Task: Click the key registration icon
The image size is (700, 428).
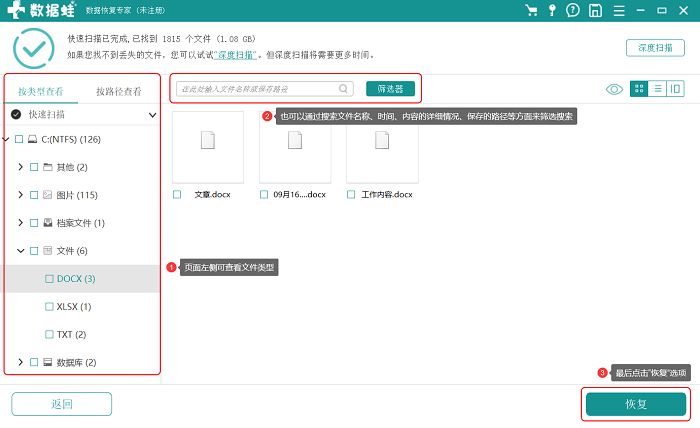Action: point(552,10)
